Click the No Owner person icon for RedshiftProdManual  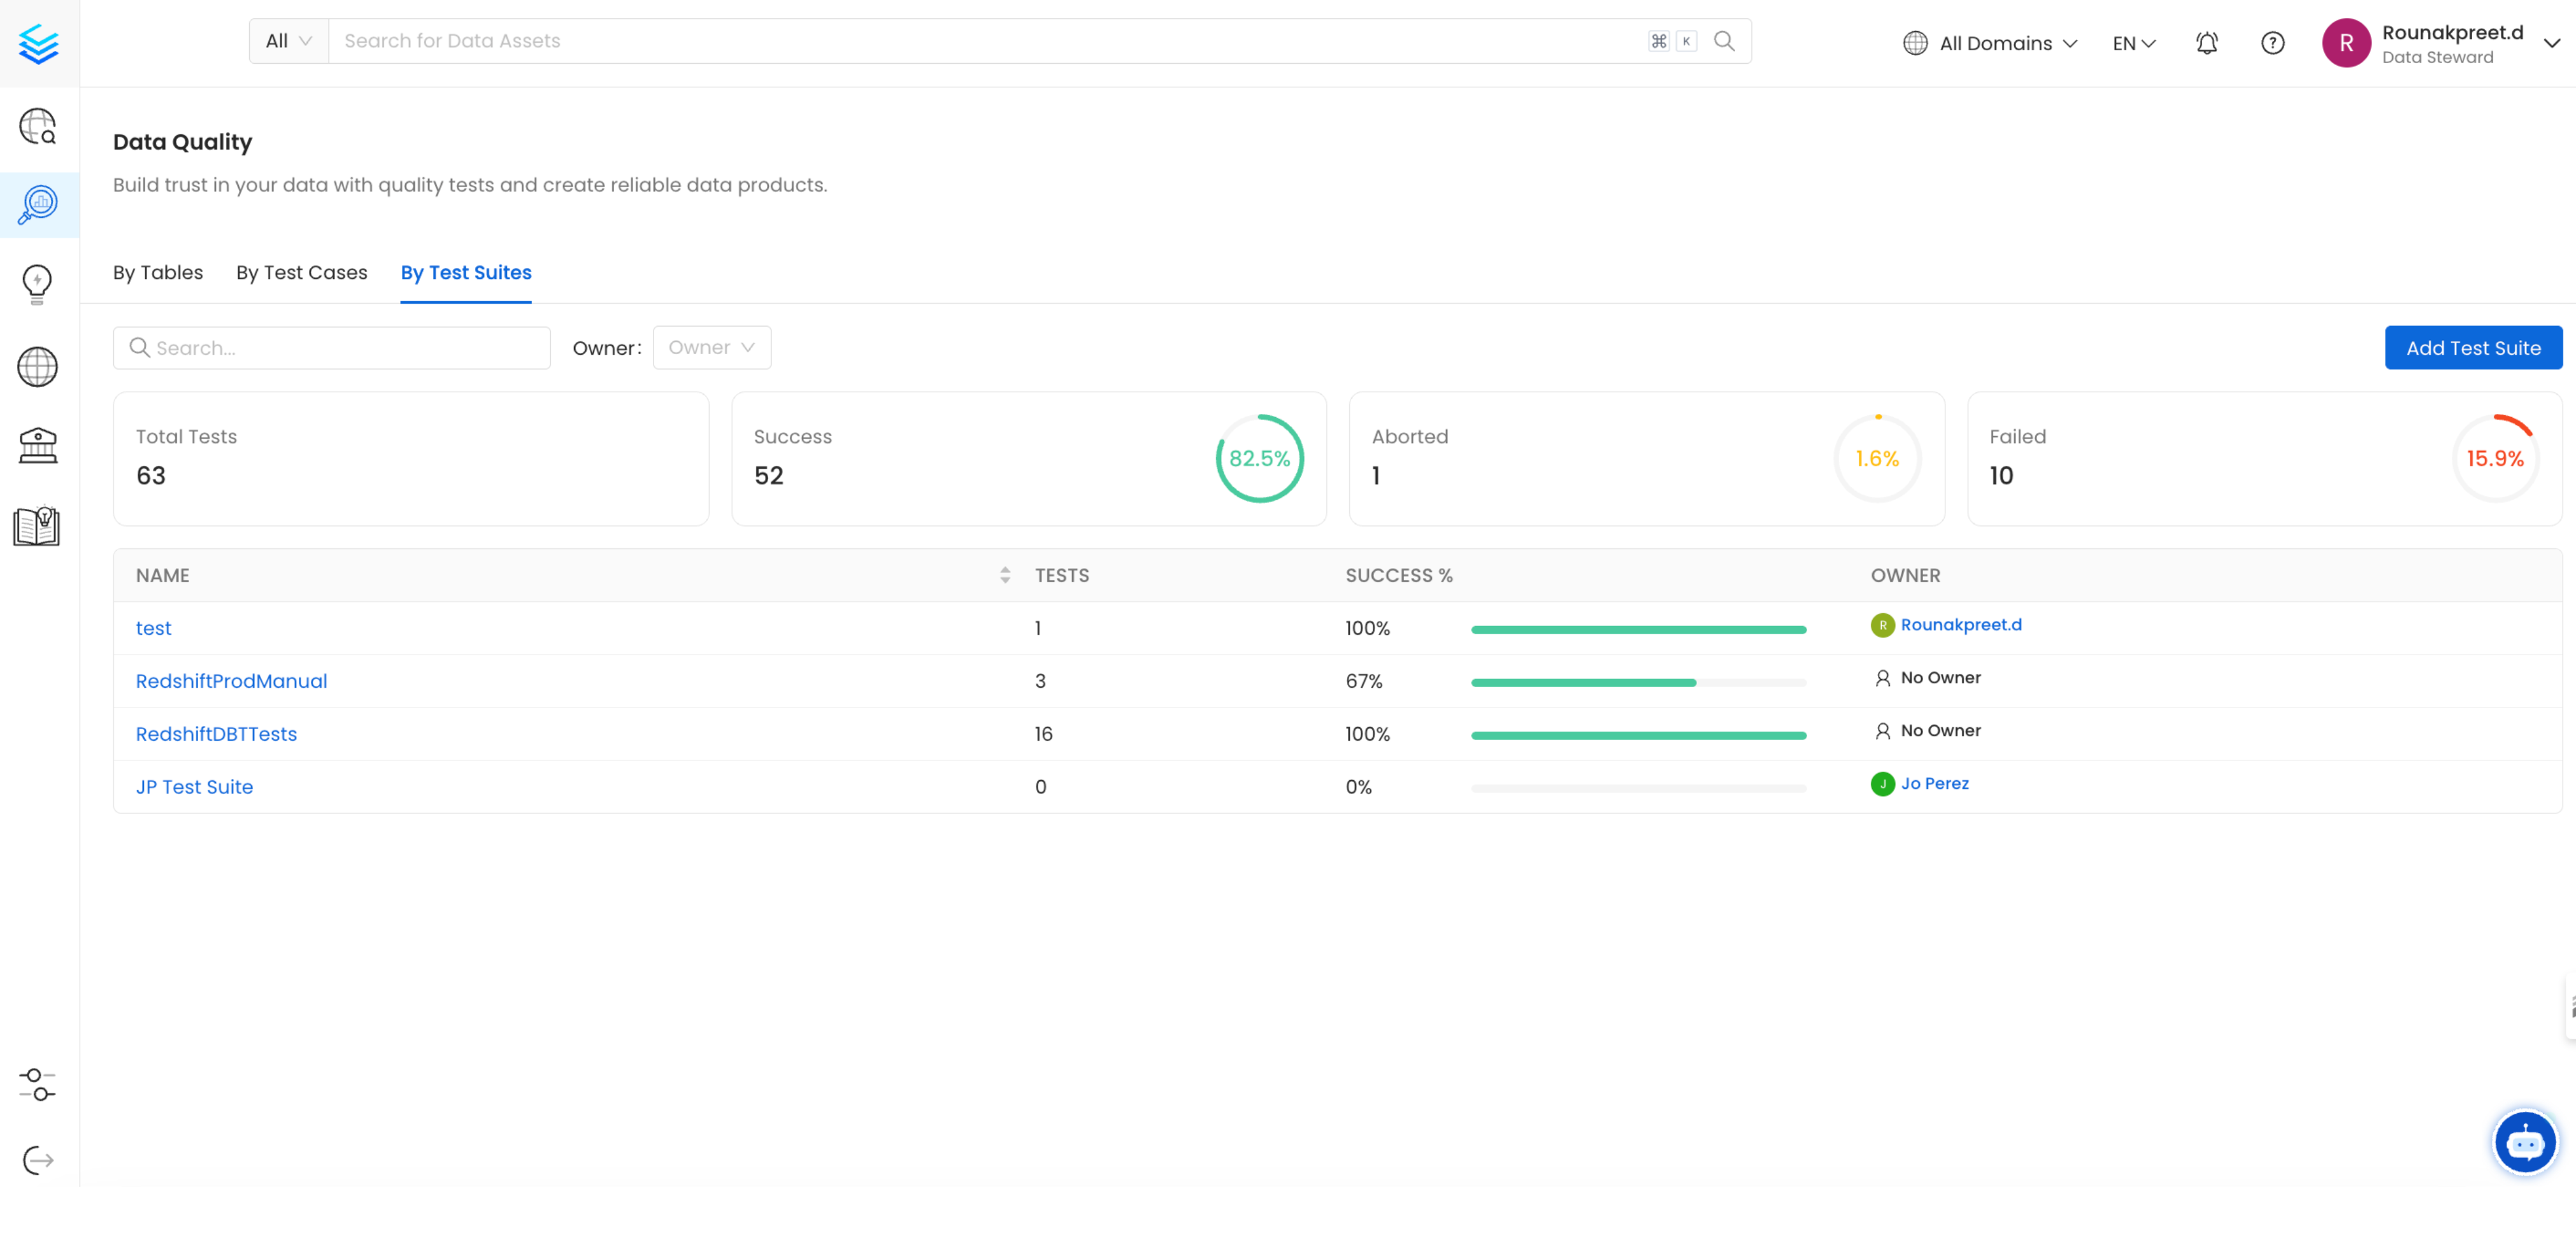tap(1882, 678)
